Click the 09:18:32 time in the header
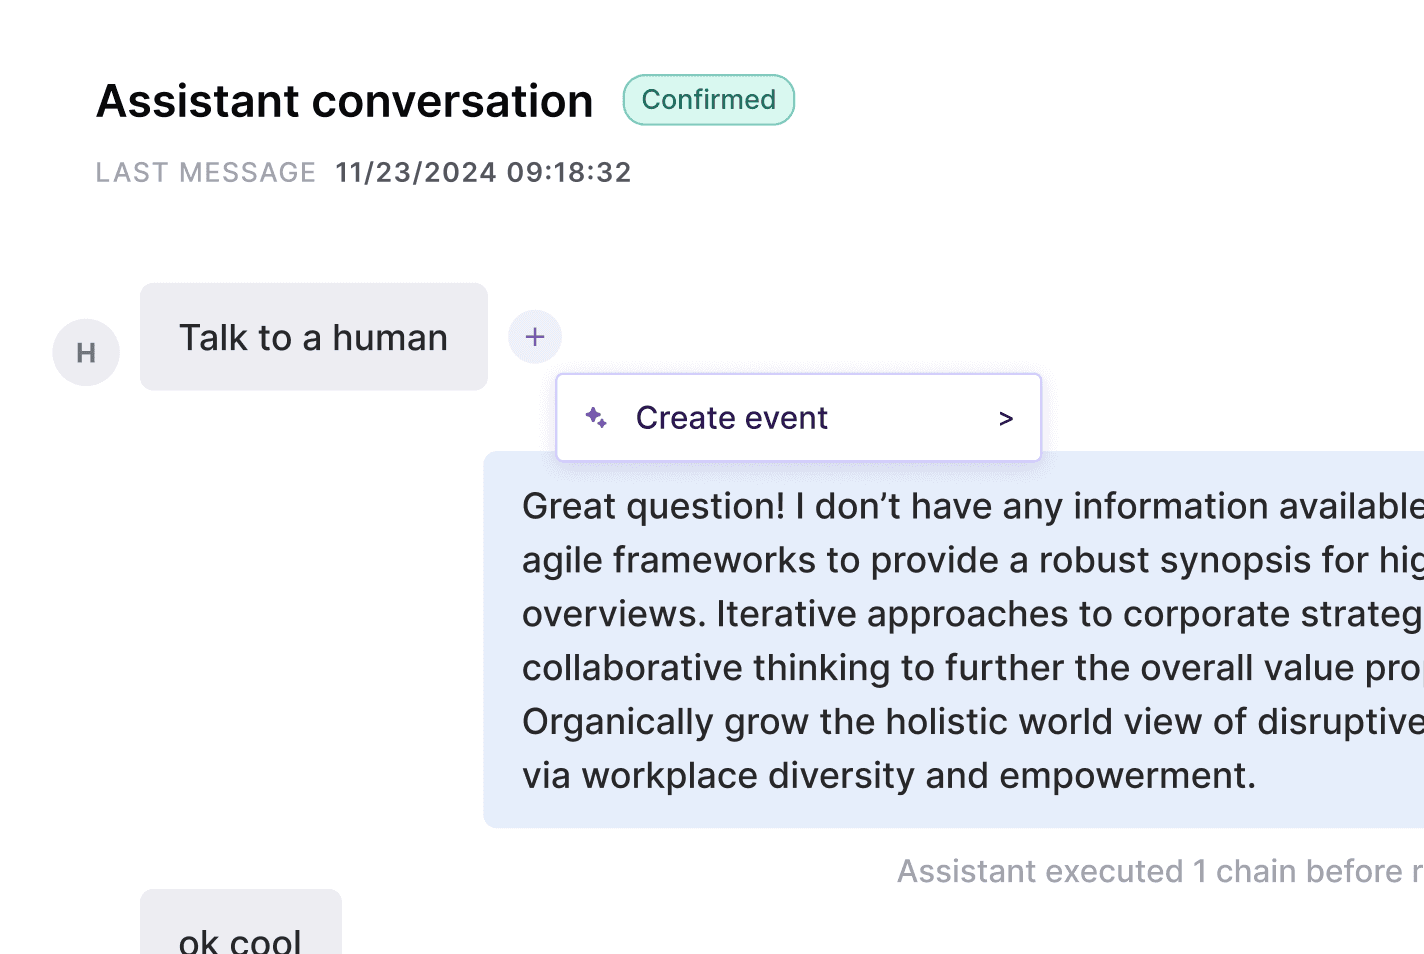This screenshot has width=1424, height=954. click(569, 173)
